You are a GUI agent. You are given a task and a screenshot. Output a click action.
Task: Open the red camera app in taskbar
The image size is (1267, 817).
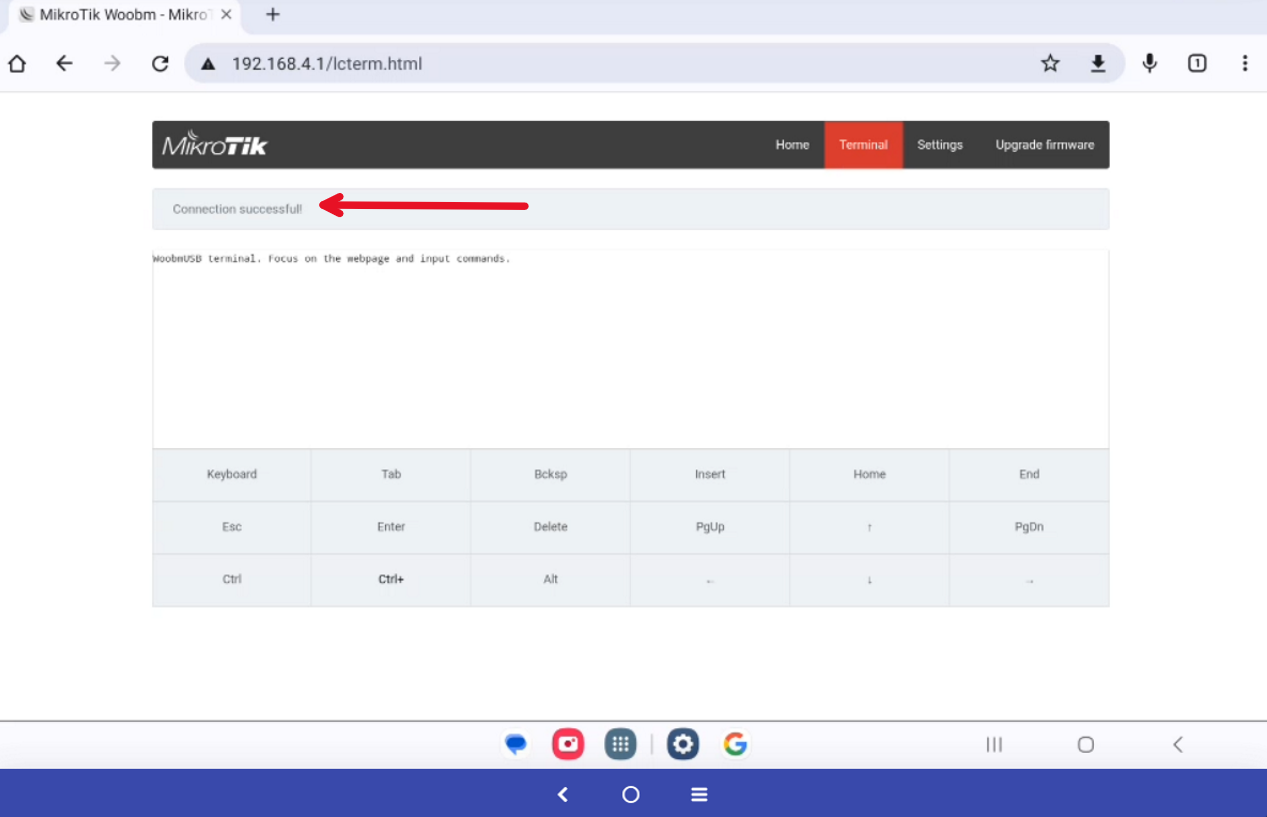pyautogui.click(x=568, y=744)
